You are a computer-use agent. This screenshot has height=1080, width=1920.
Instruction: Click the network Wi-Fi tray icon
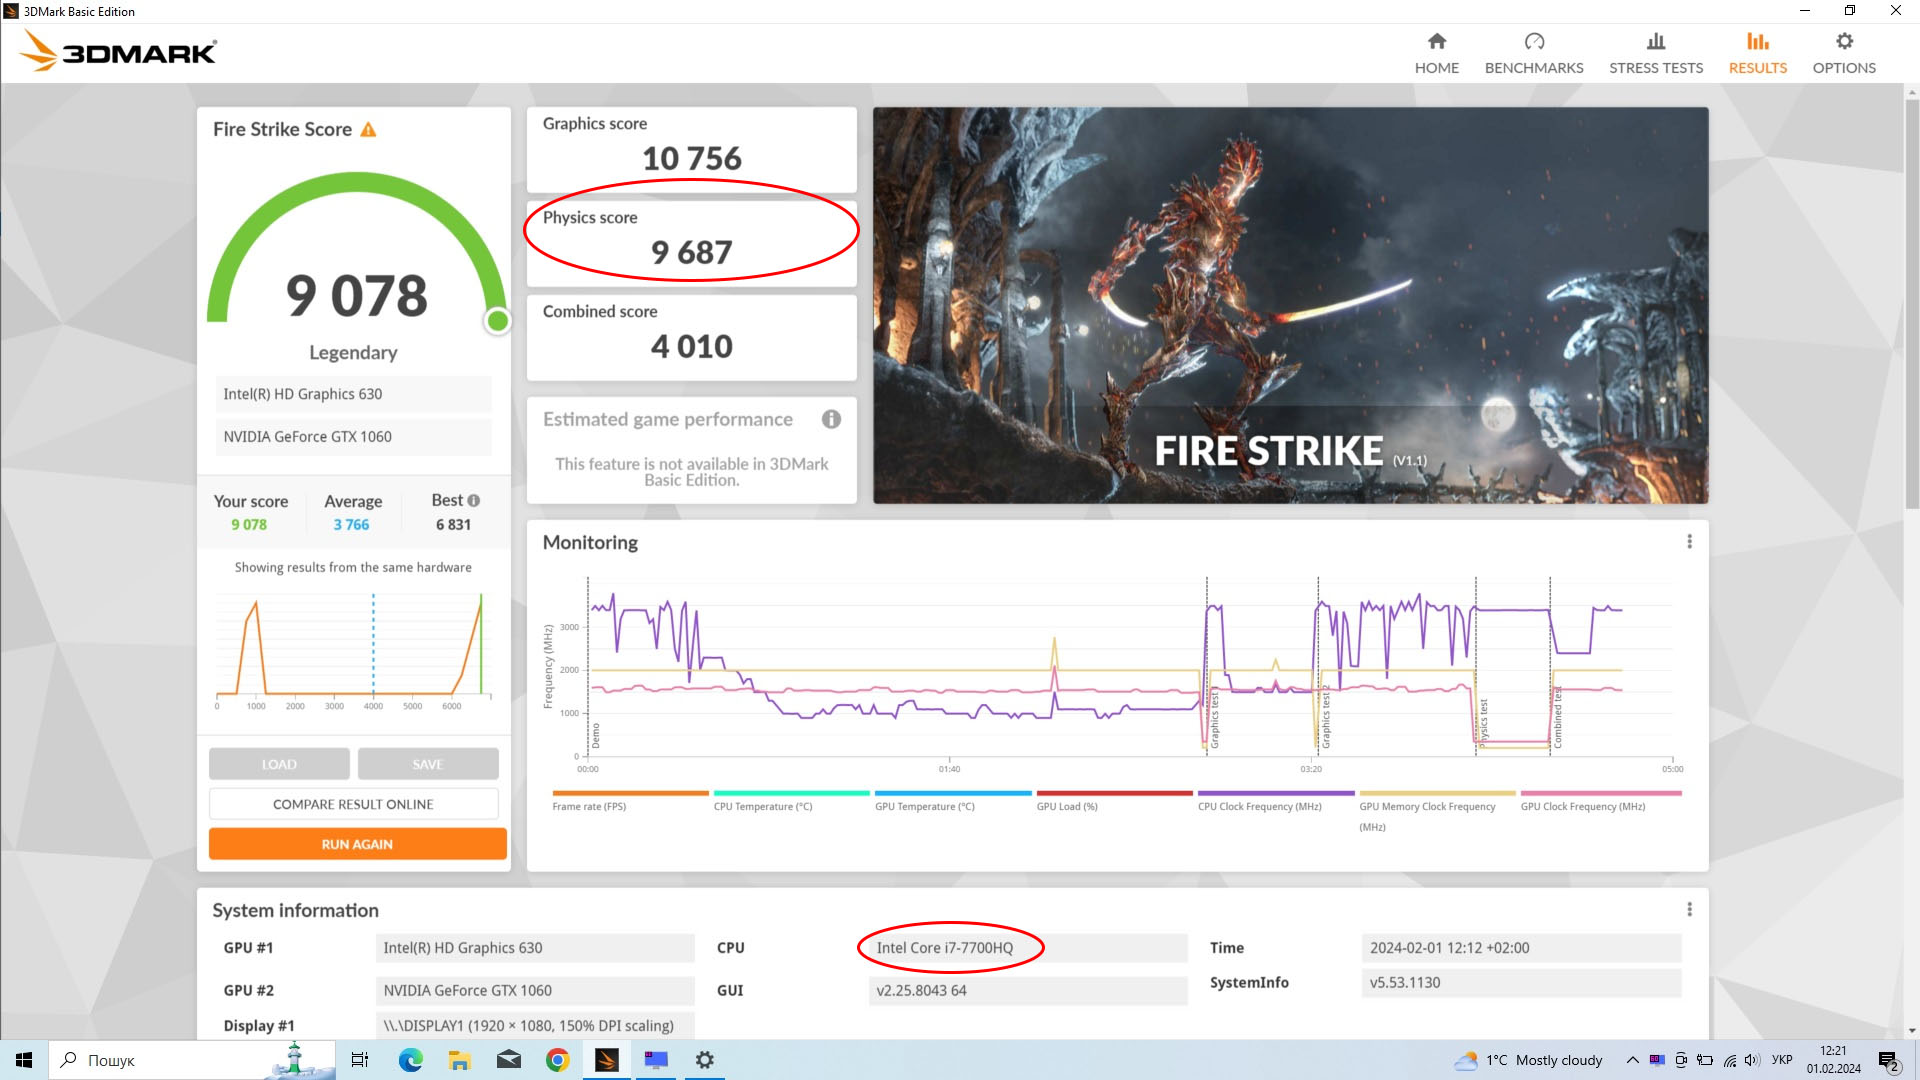click(1729, 1060)
